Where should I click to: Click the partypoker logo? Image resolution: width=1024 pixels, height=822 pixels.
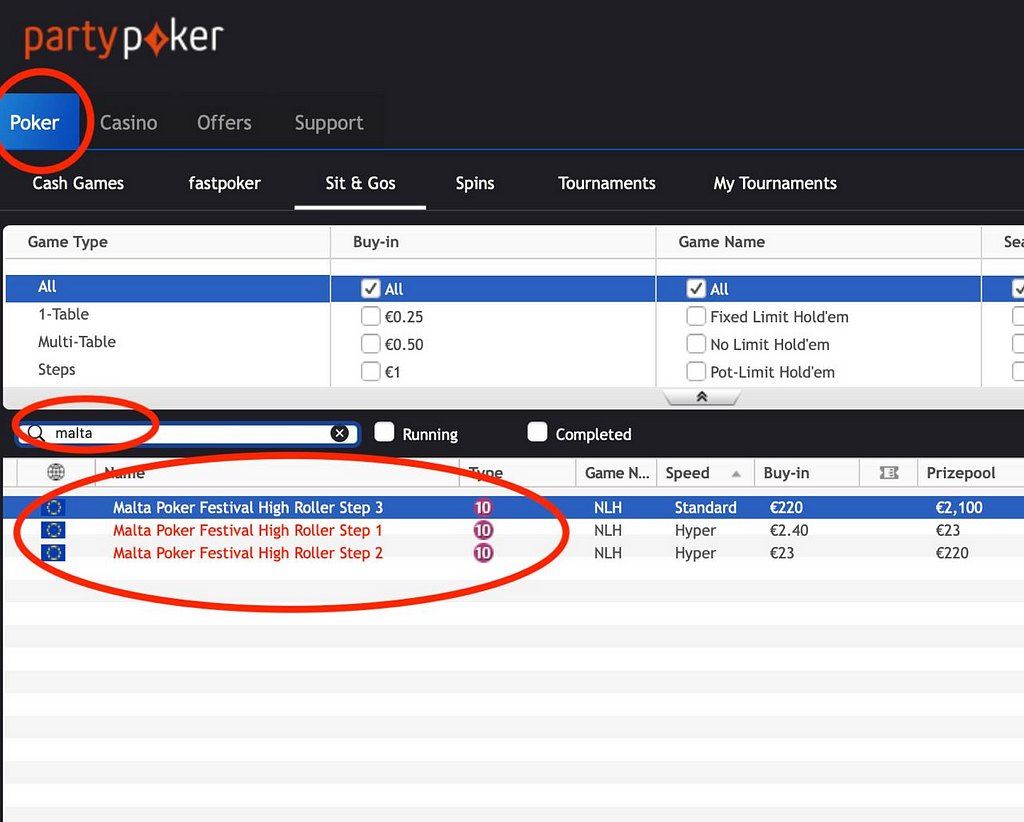click(123, 39)
